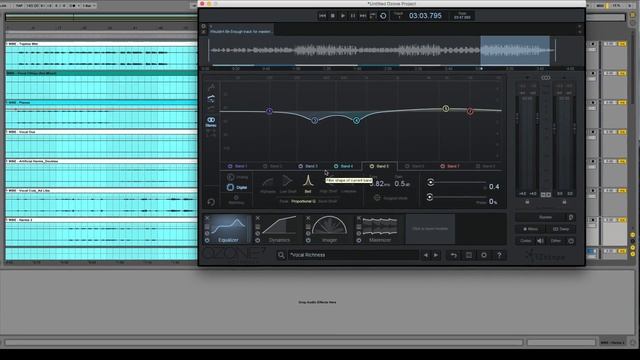This screenshot has height=360, width=640.
Task: Enable Surgical Mode
Action: point(391,198)
